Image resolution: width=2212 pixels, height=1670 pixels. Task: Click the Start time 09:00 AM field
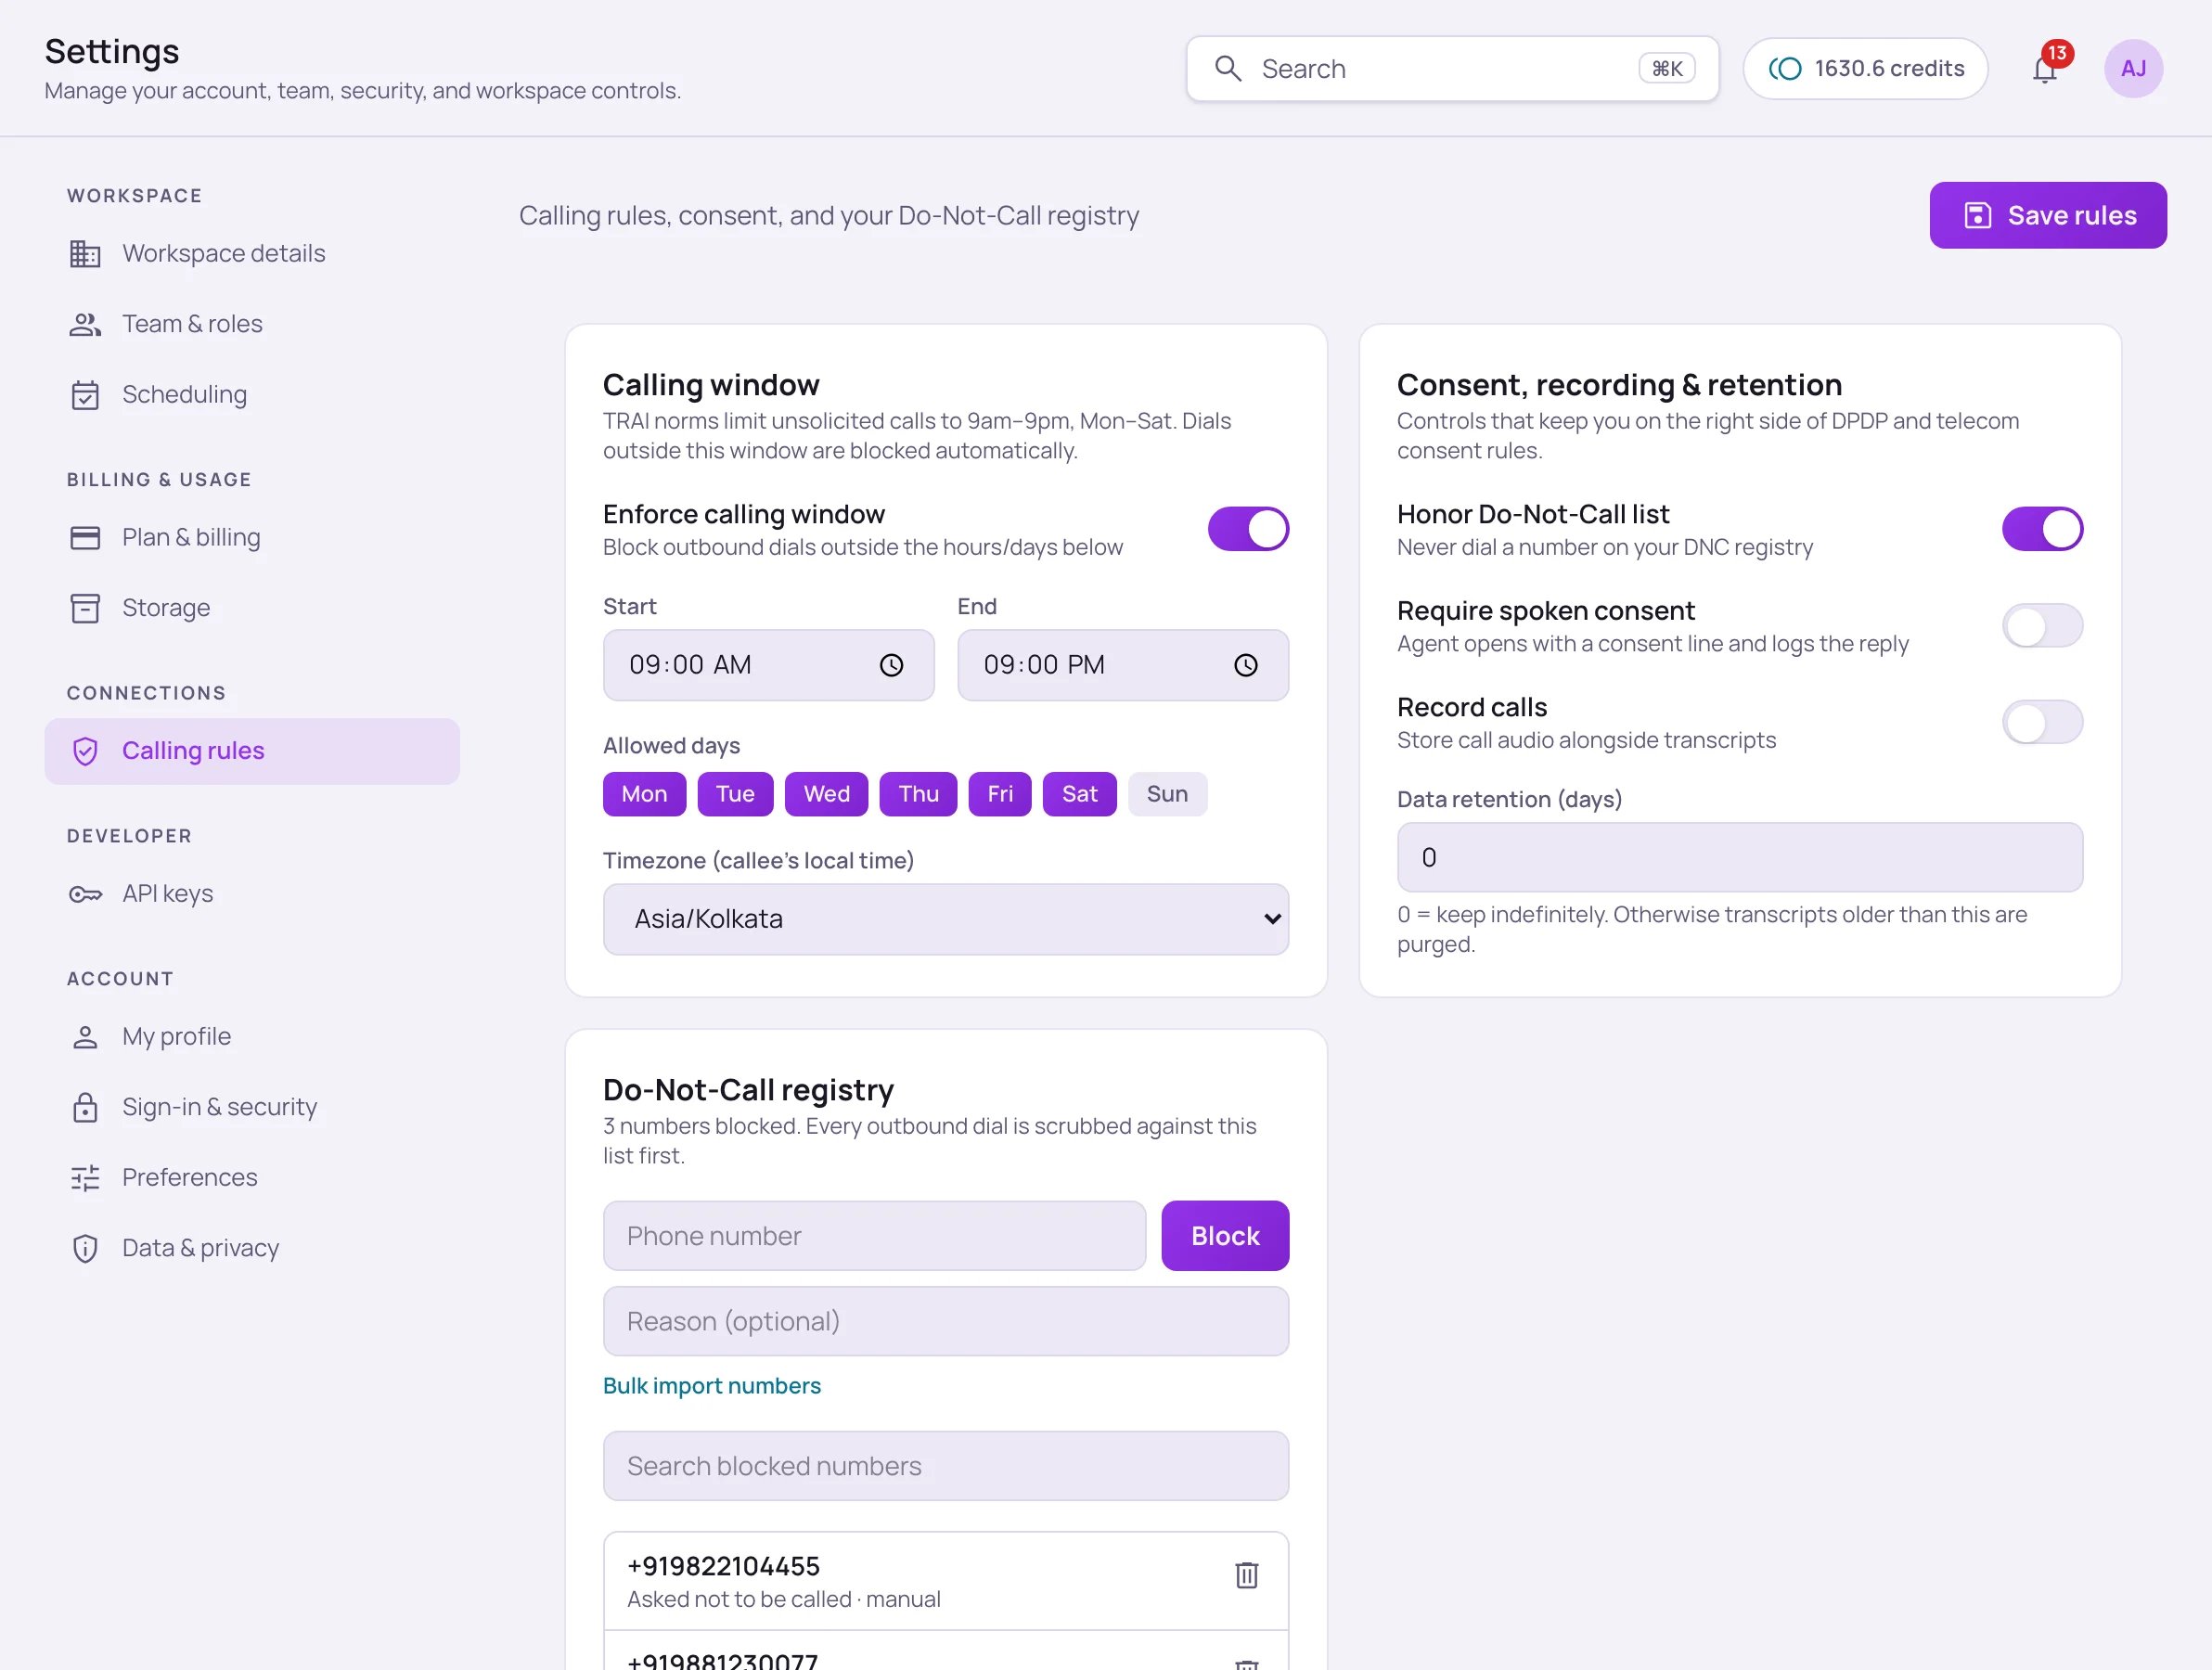point(768,665)
